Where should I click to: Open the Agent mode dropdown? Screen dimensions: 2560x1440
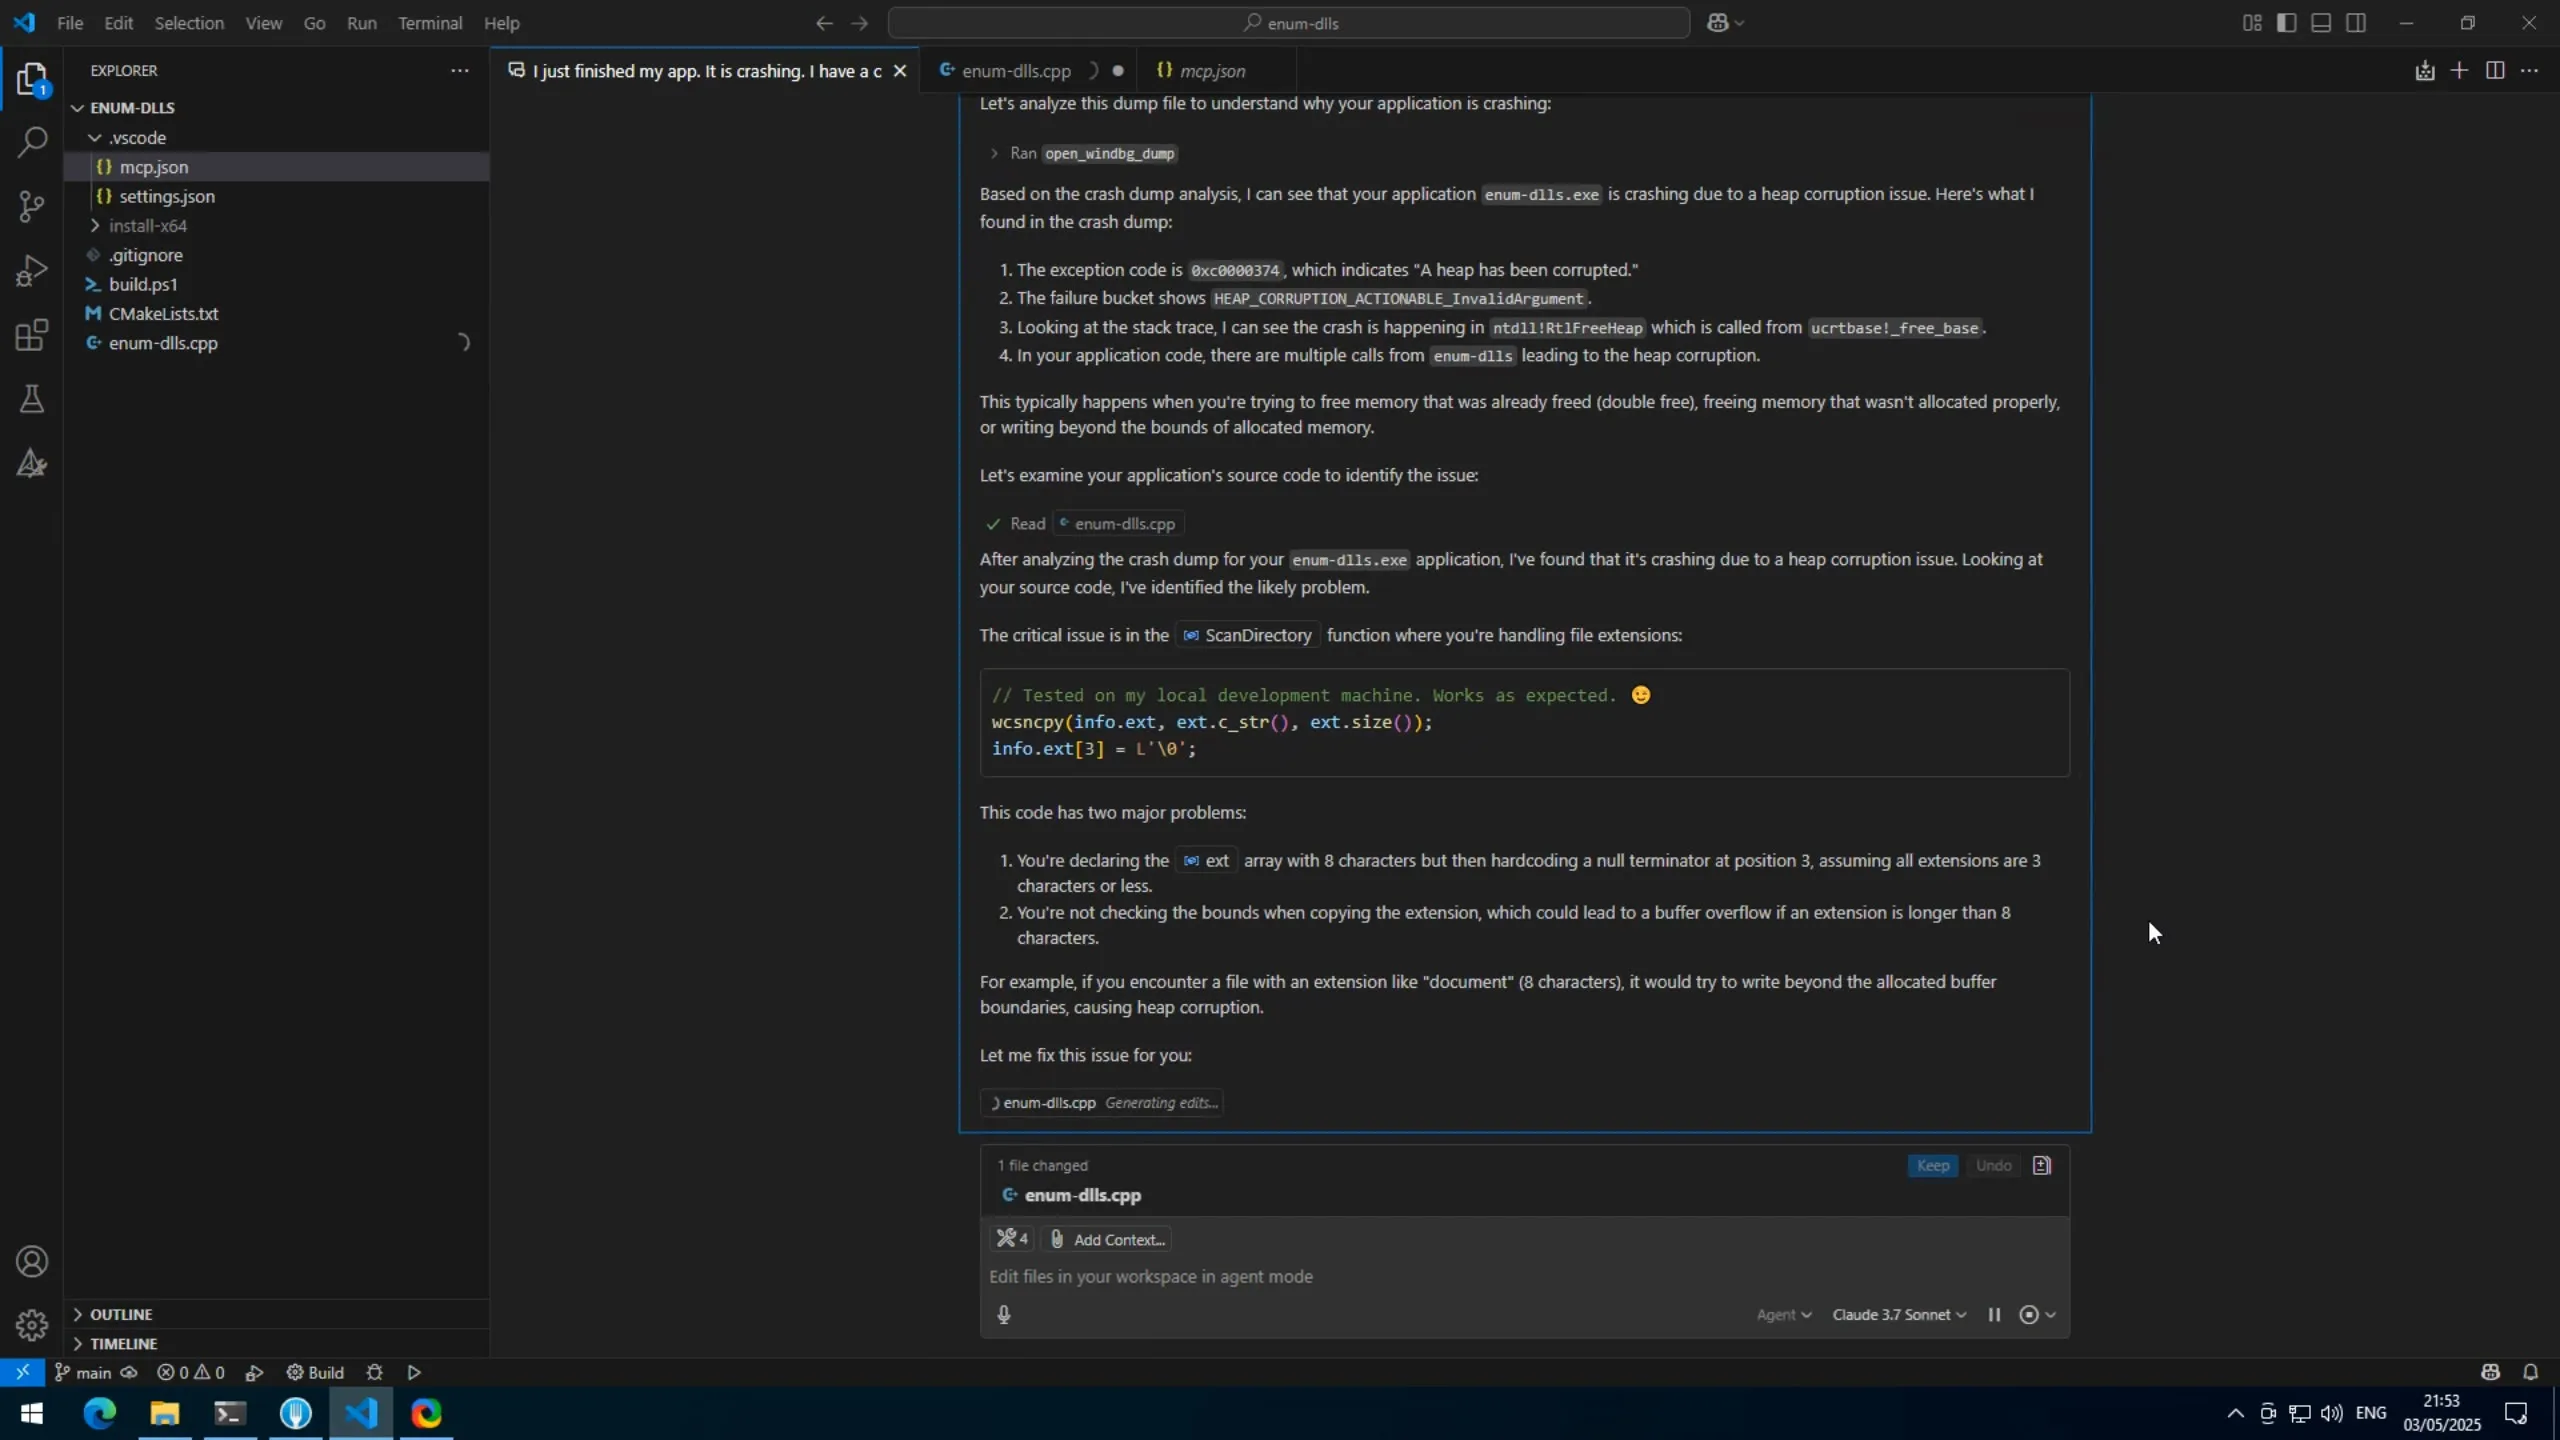tap(1783, 1315)
